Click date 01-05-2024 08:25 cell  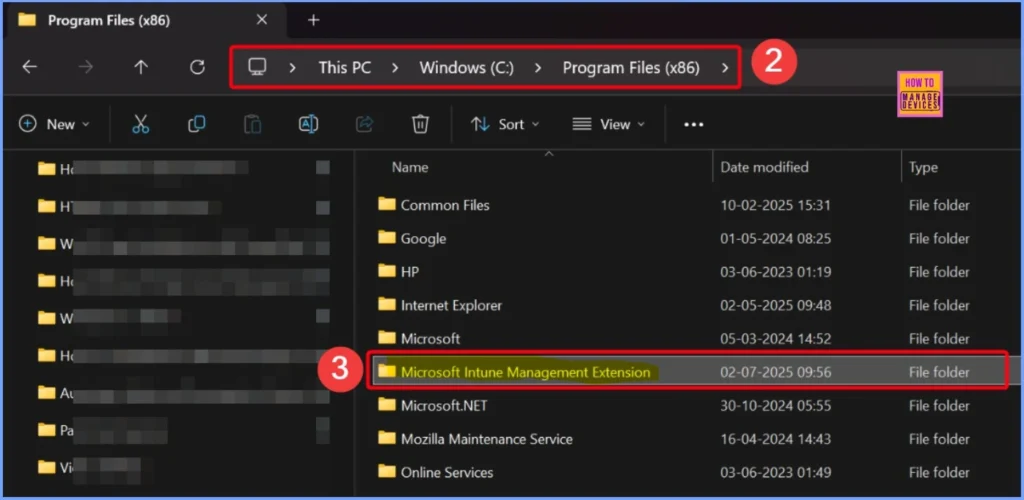click(x=775, y=238)
